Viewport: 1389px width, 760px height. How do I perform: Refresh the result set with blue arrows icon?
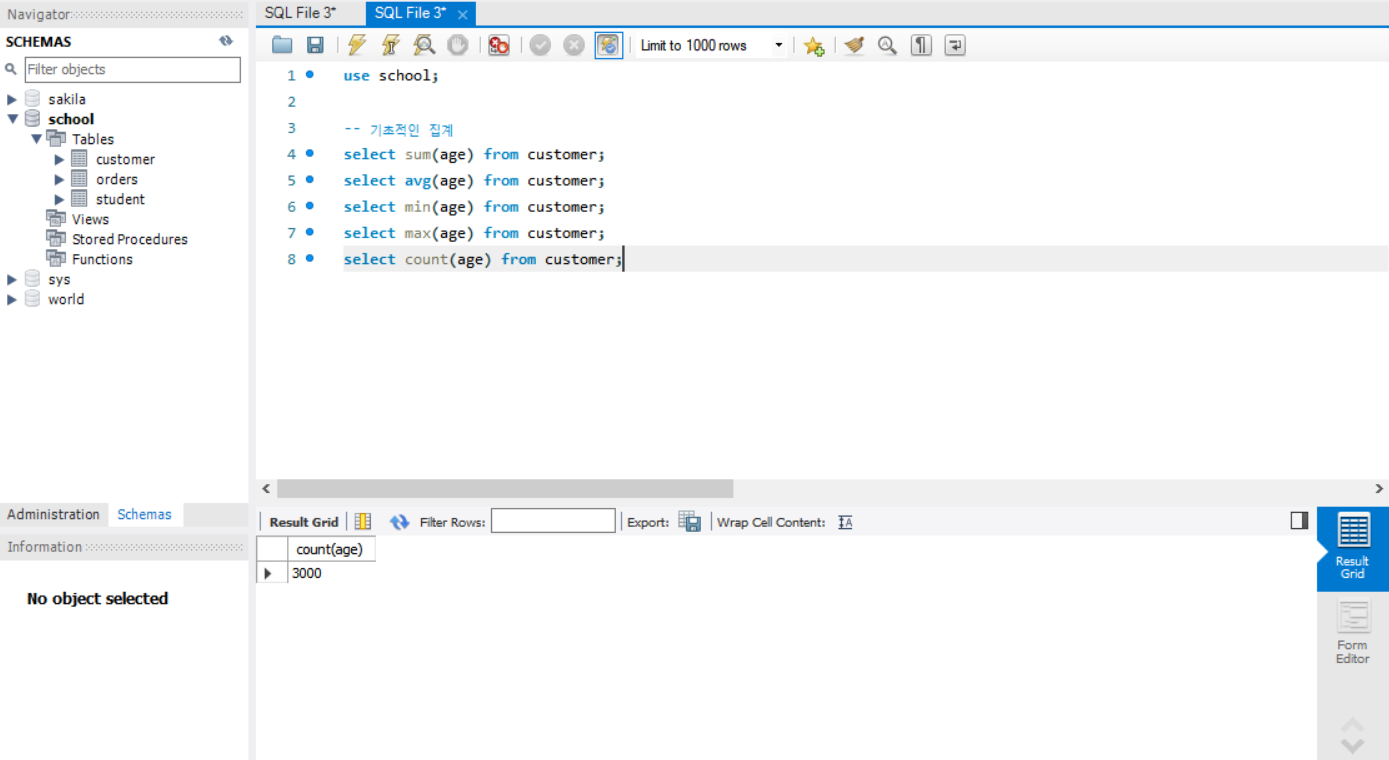coord(400,522)
